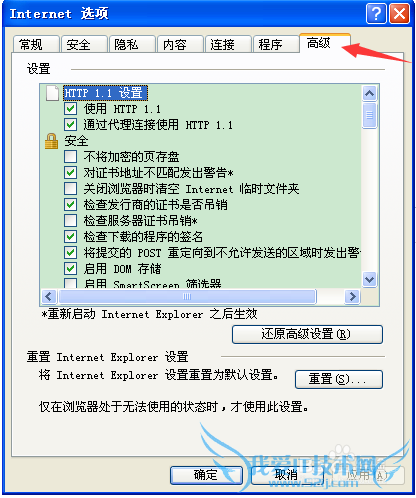The height and width of the screenshot is (498, 416).
Task: Click the 安全 padlock icon
Action: [51, 141]
